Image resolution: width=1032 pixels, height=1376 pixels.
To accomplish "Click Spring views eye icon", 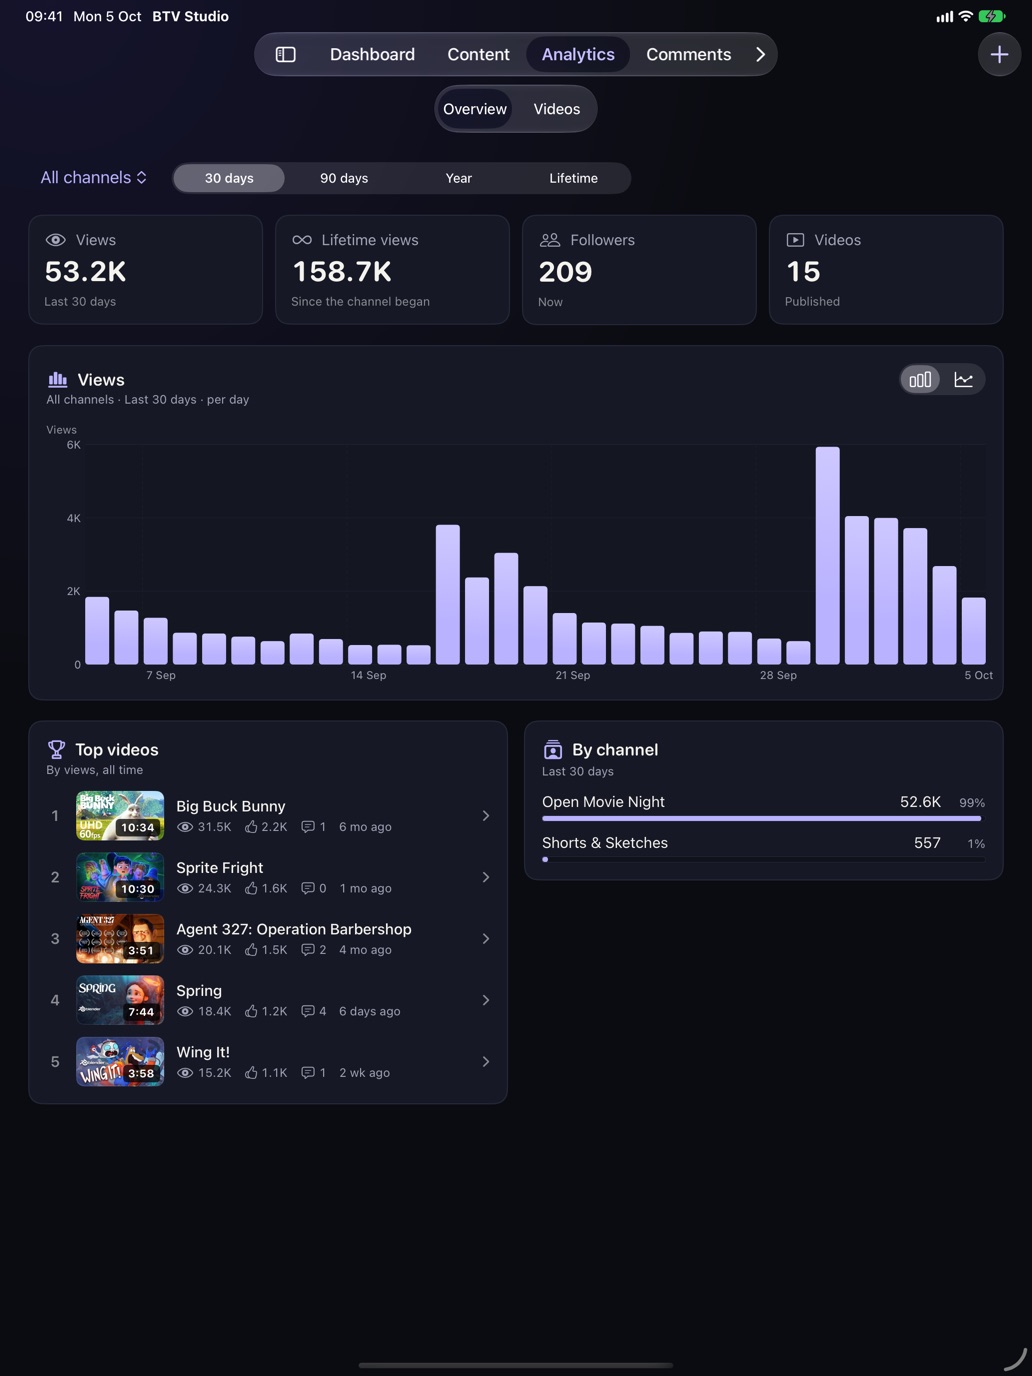I will [185, 1011].
